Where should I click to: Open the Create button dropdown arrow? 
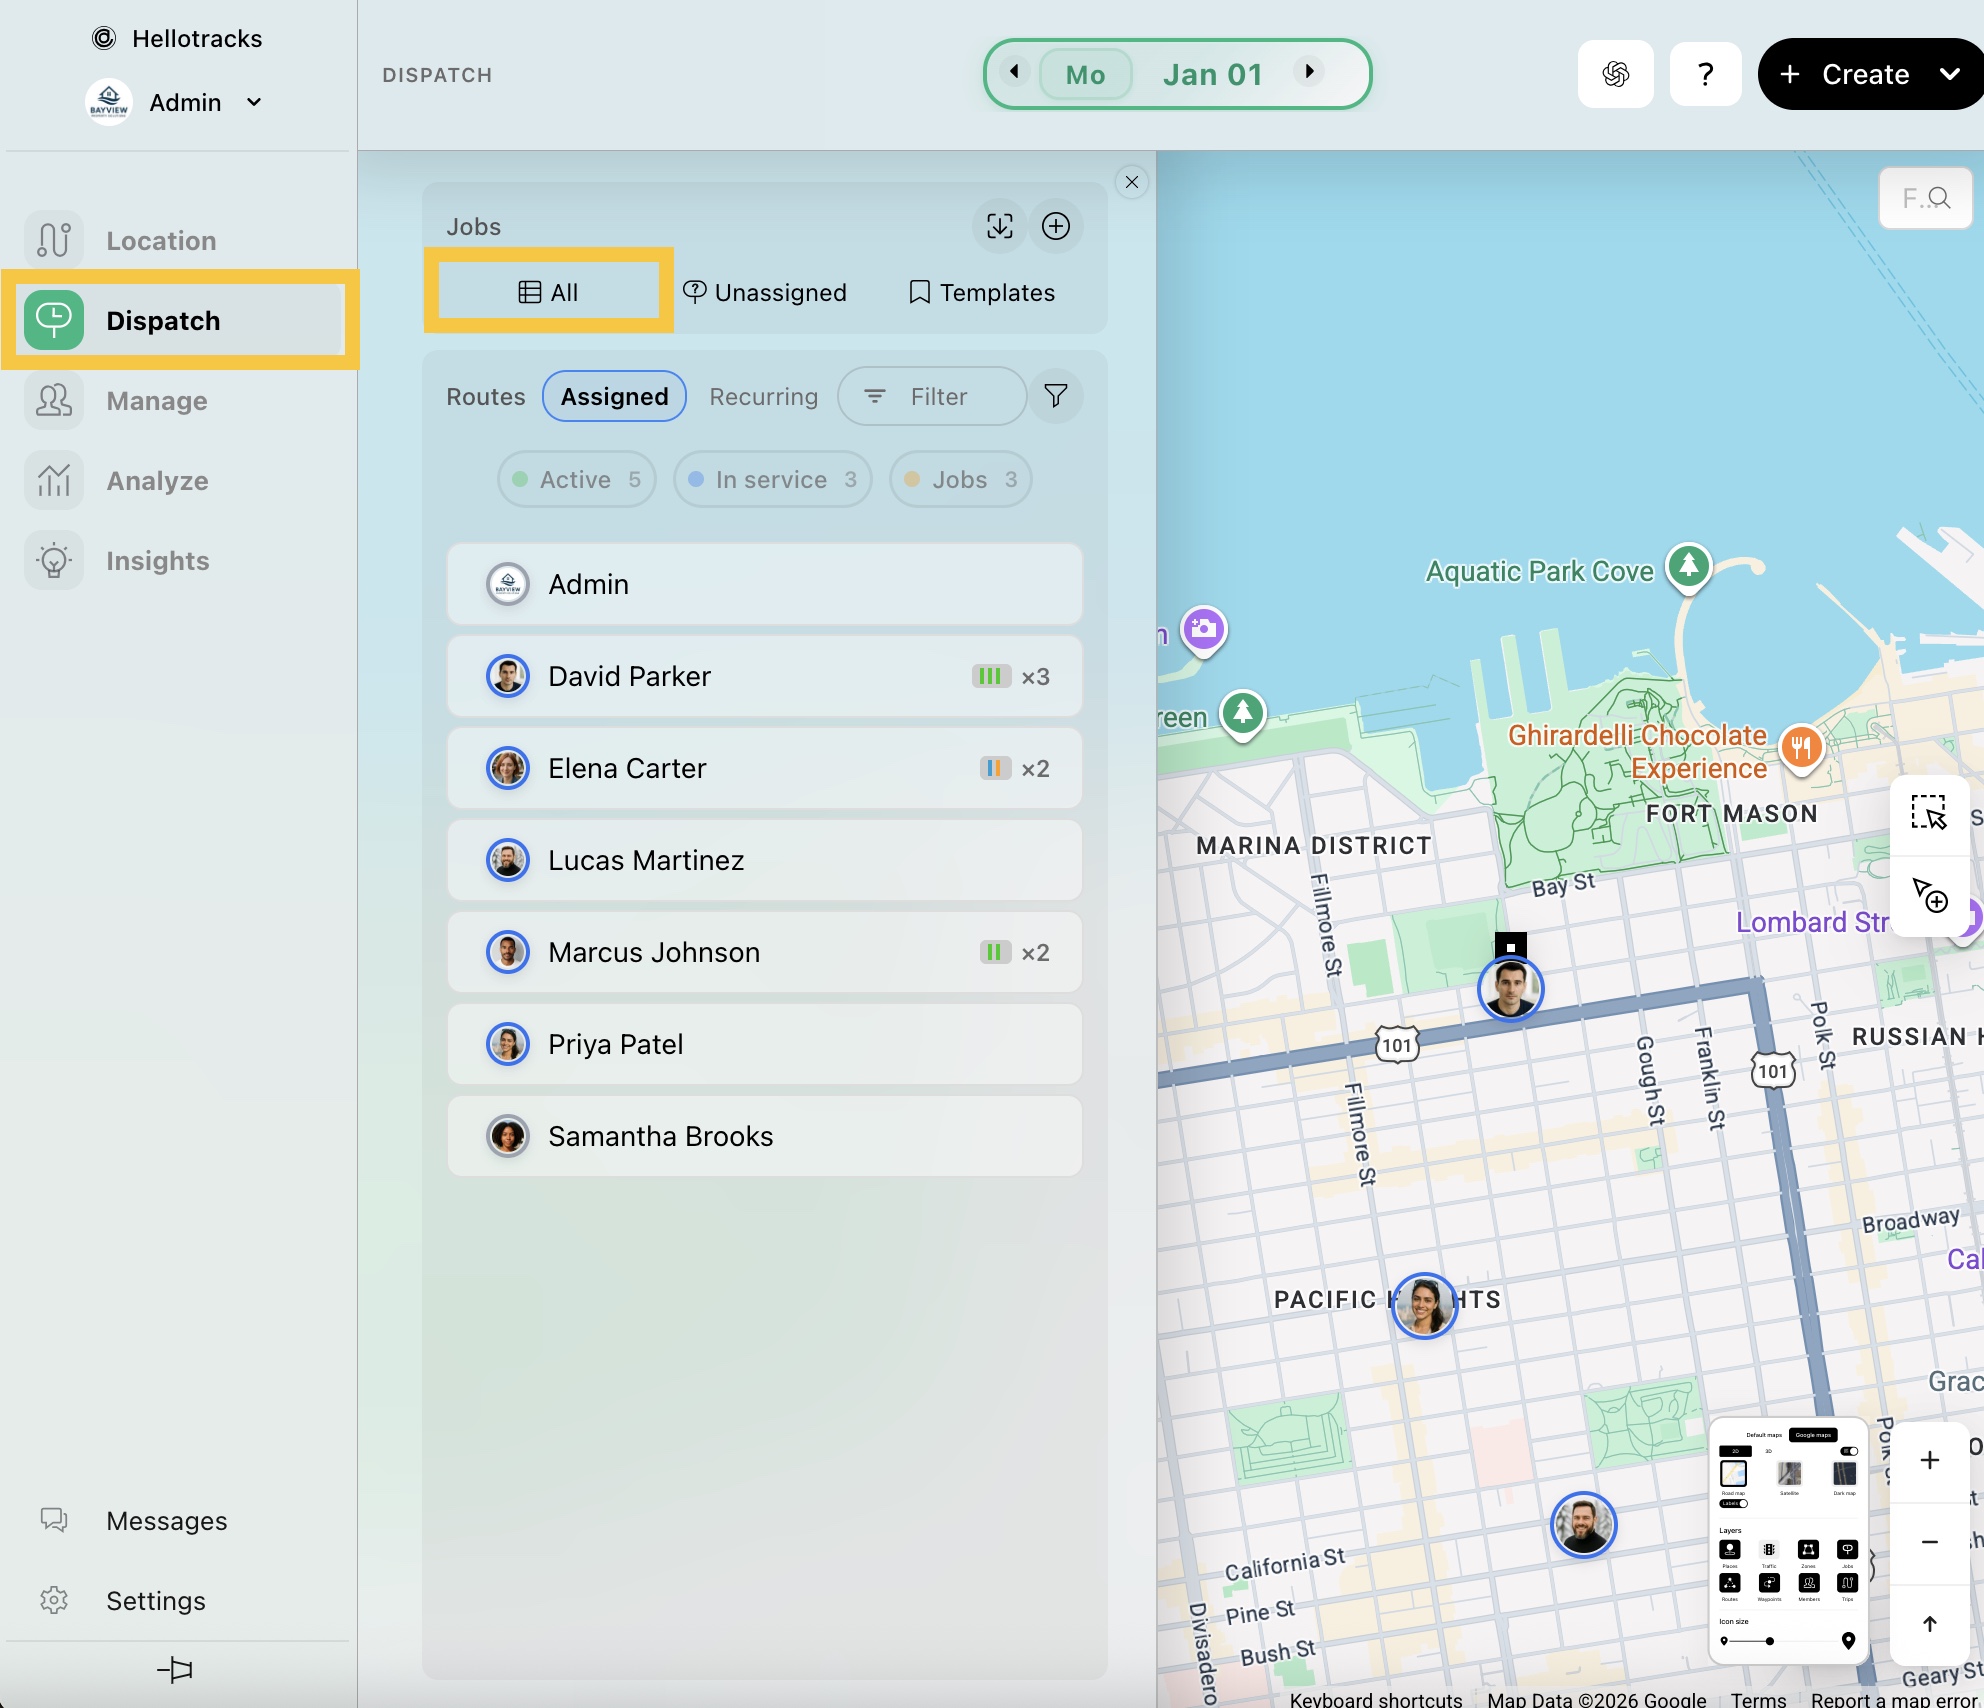(x=1949, y=74)
